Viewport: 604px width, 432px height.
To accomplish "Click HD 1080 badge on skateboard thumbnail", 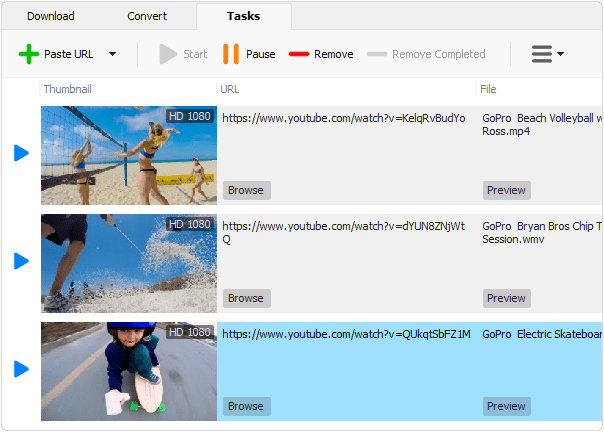I will pyautogui.click(x=190, y=332).
